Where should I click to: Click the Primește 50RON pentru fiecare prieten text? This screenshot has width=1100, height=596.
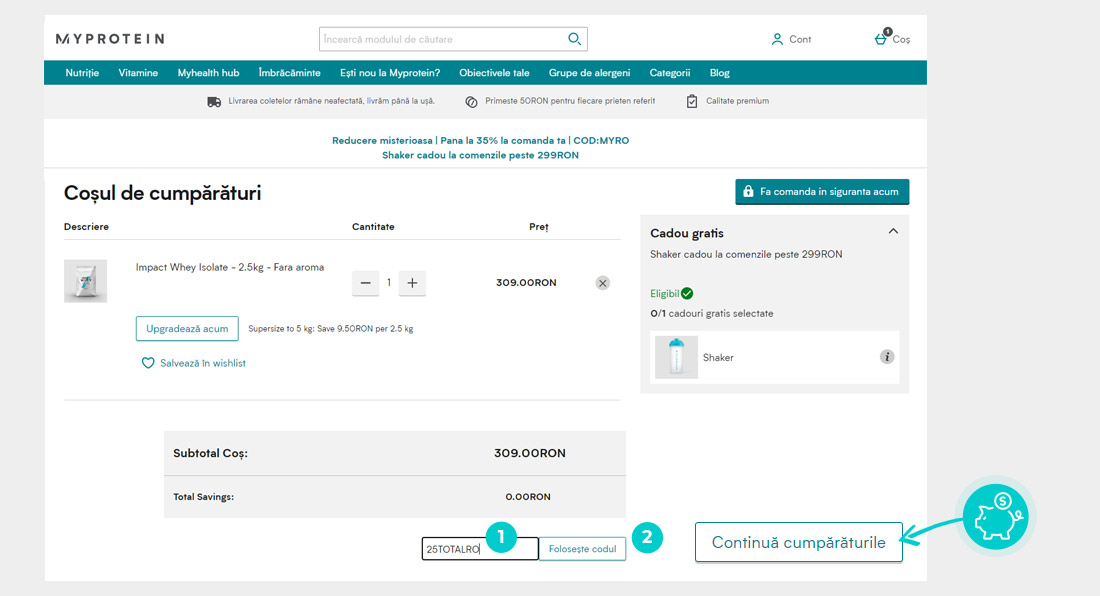pyautogui.click(x=570, y=101)
